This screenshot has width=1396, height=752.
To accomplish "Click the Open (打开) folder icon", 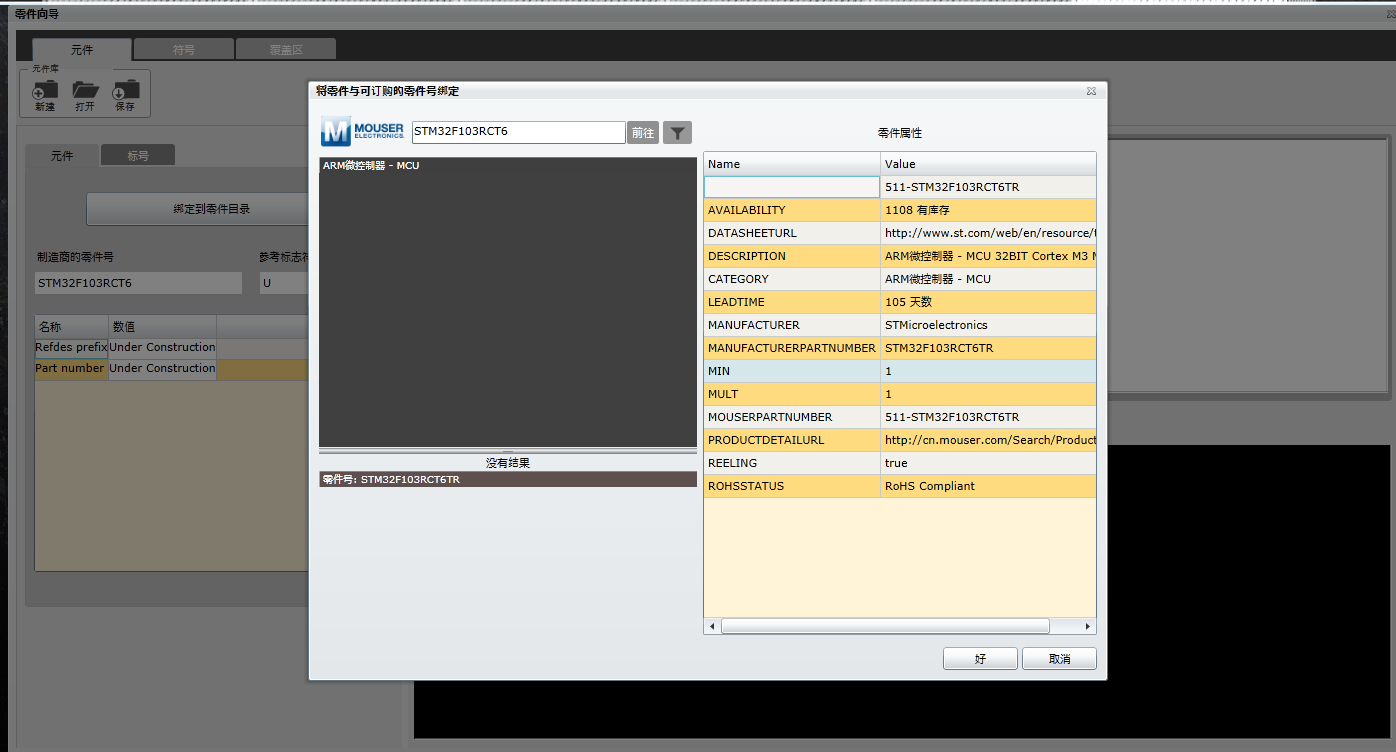I will [x=85, y=90].
